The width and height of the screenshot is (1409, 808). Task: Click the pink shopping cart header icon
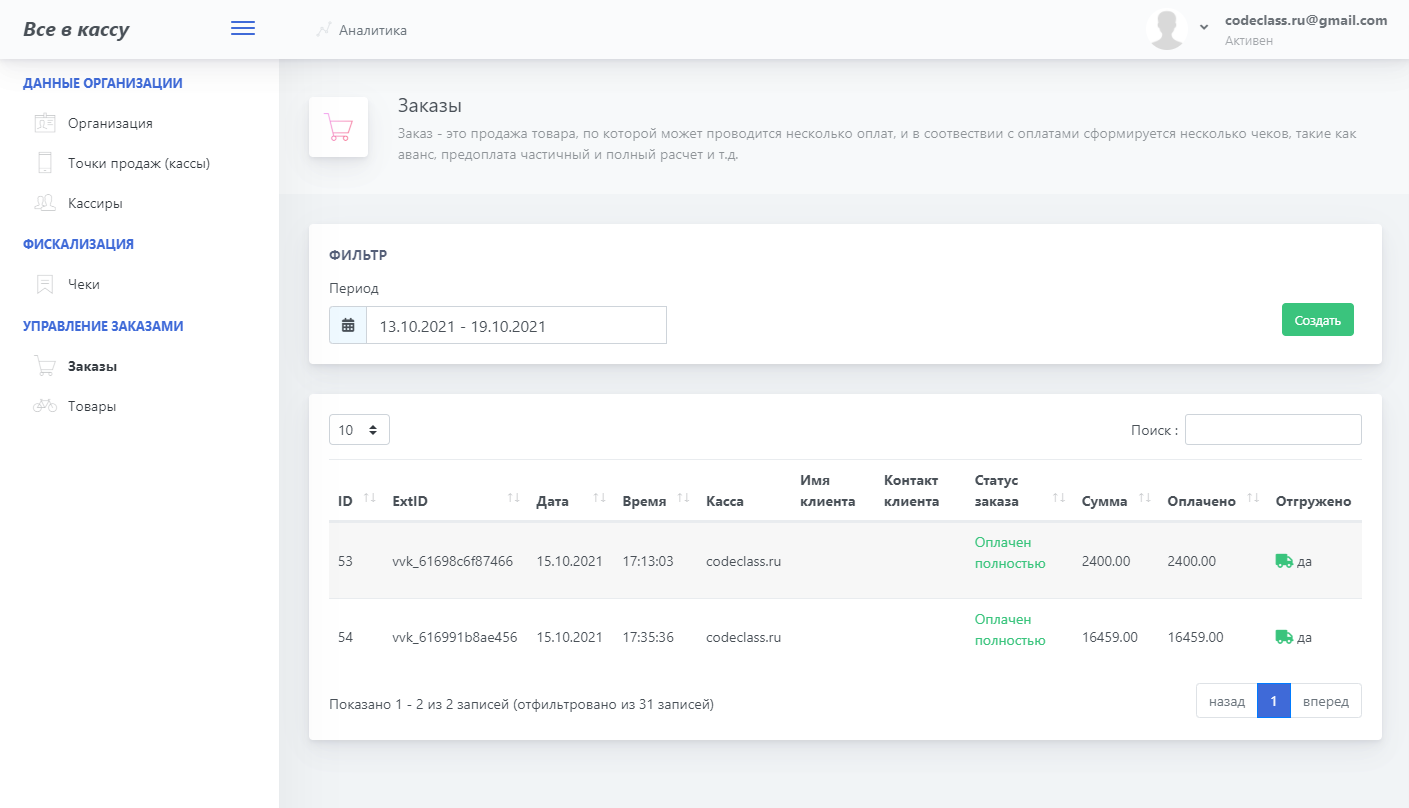click(x=339, y=127)
